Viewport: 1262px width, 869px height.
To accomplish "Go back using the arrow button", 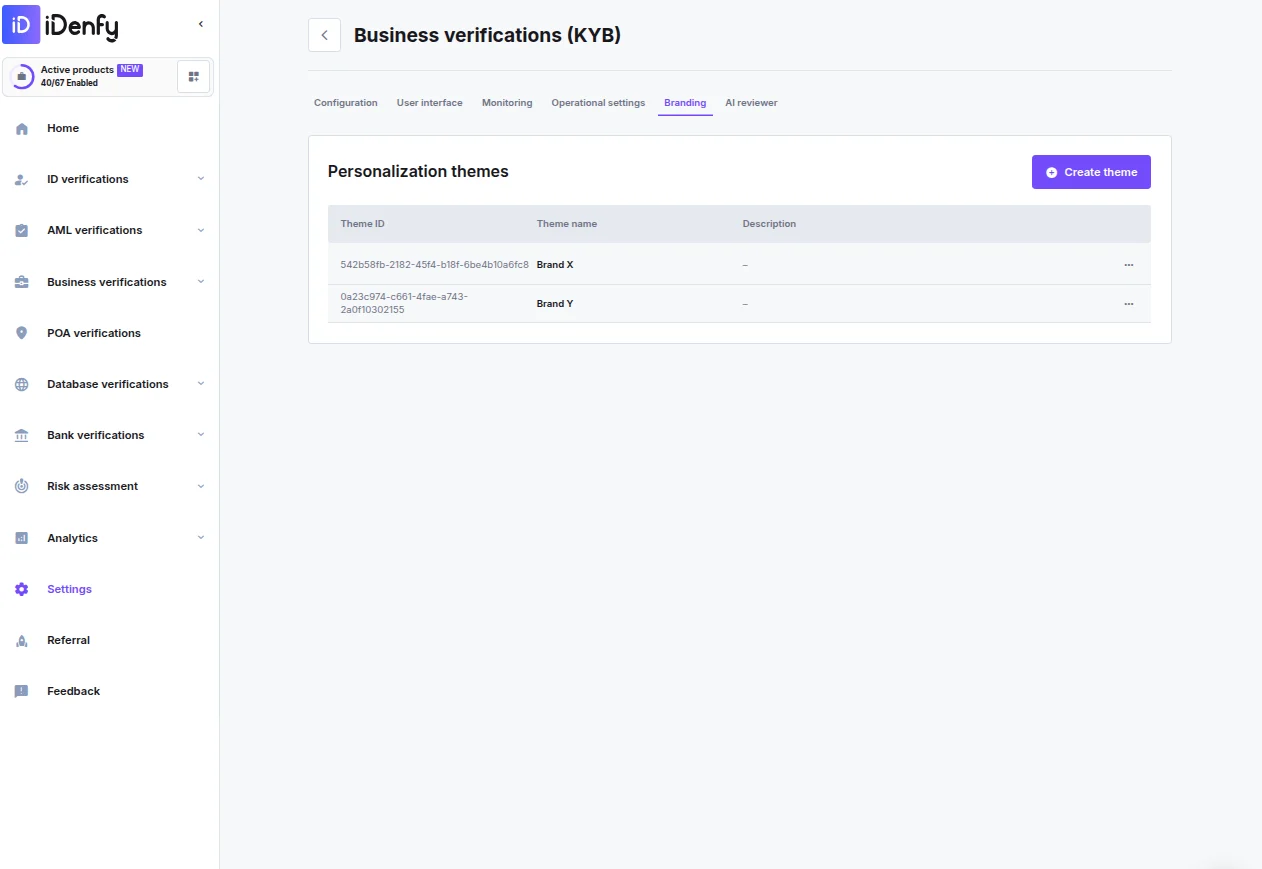I will click(324, 35).
